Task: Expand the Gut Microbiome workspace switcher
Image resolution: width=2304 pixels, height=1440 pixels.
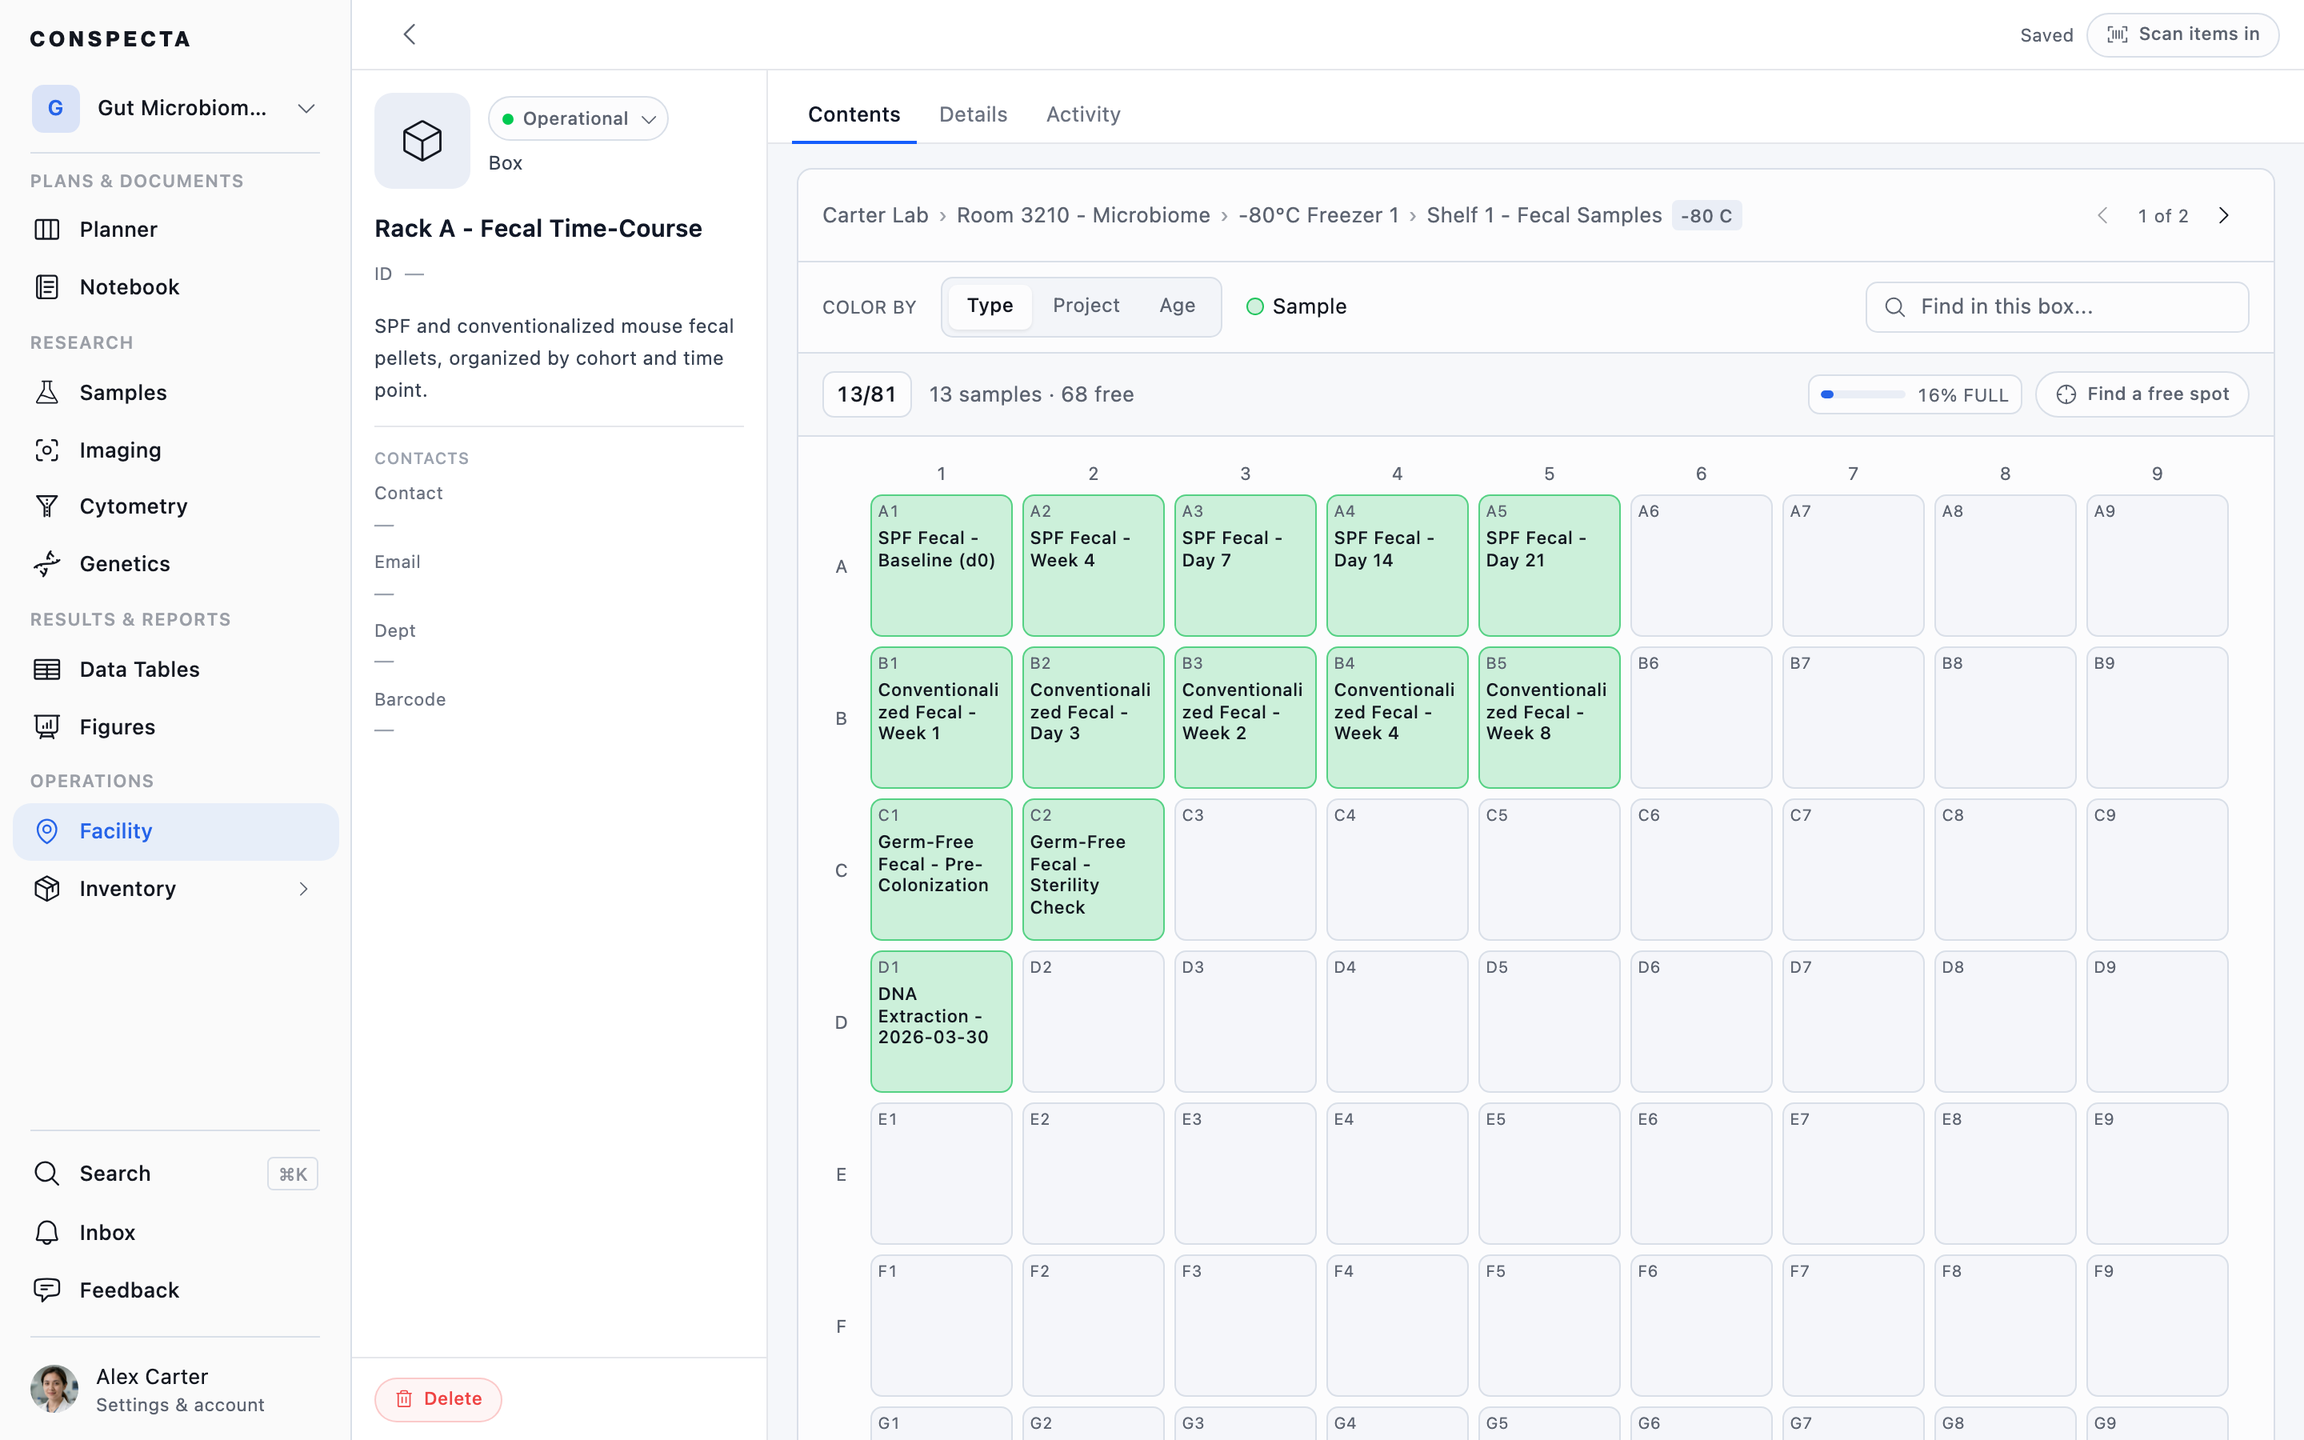Action: point(306,108)
